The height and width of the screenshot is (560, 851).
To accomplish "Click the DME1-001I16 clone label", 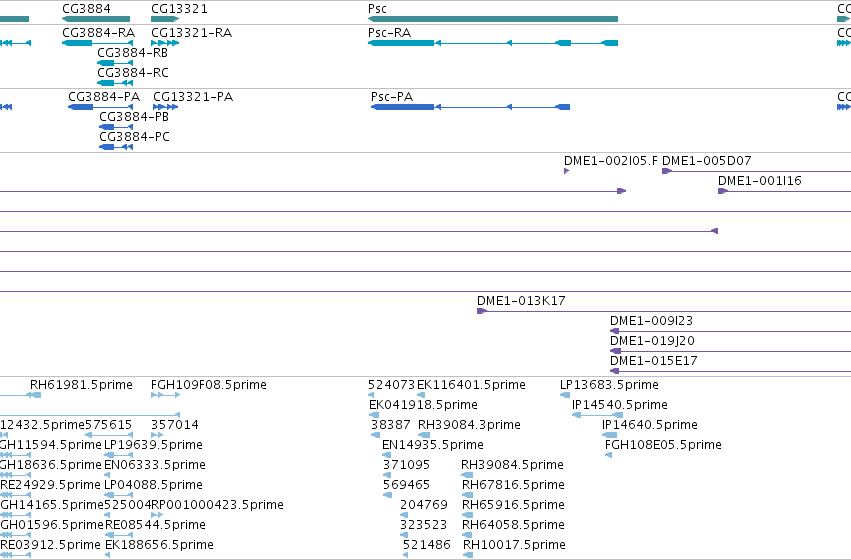I will point(760,181).
